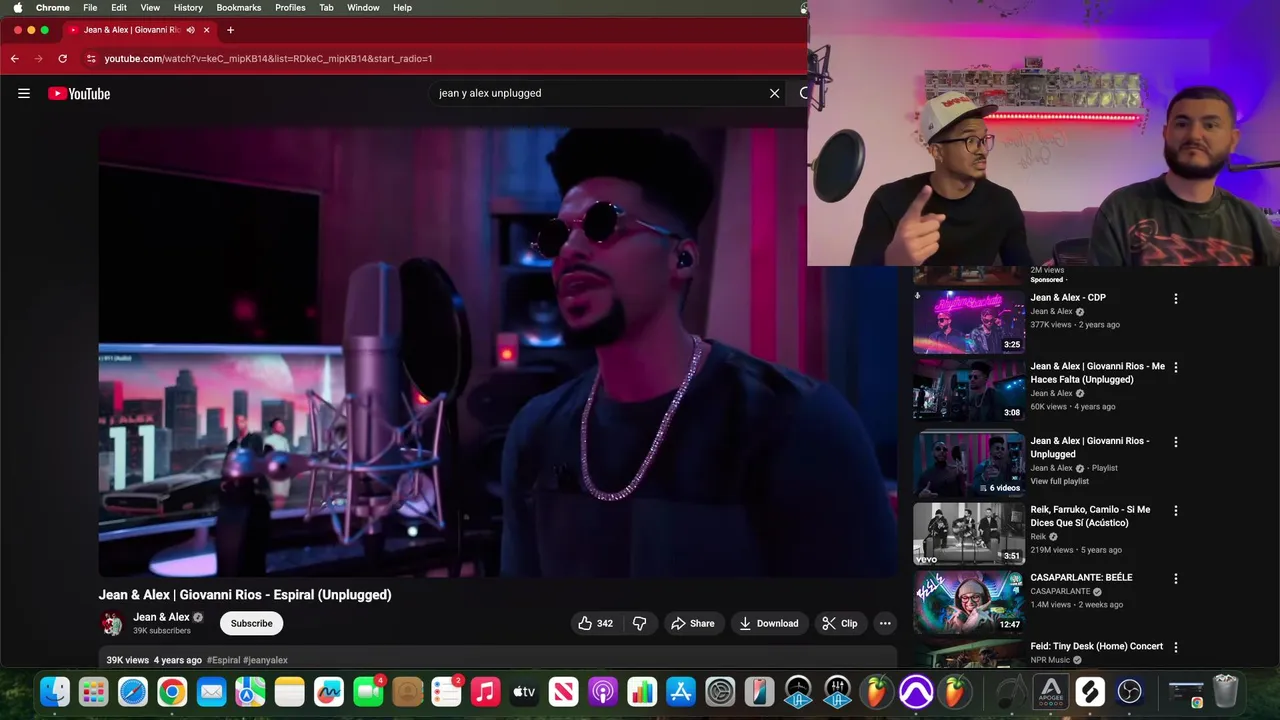Viewport: 1280px width, 720px height.
Task: Open Mail from the Dock
Action: point(211,691)
